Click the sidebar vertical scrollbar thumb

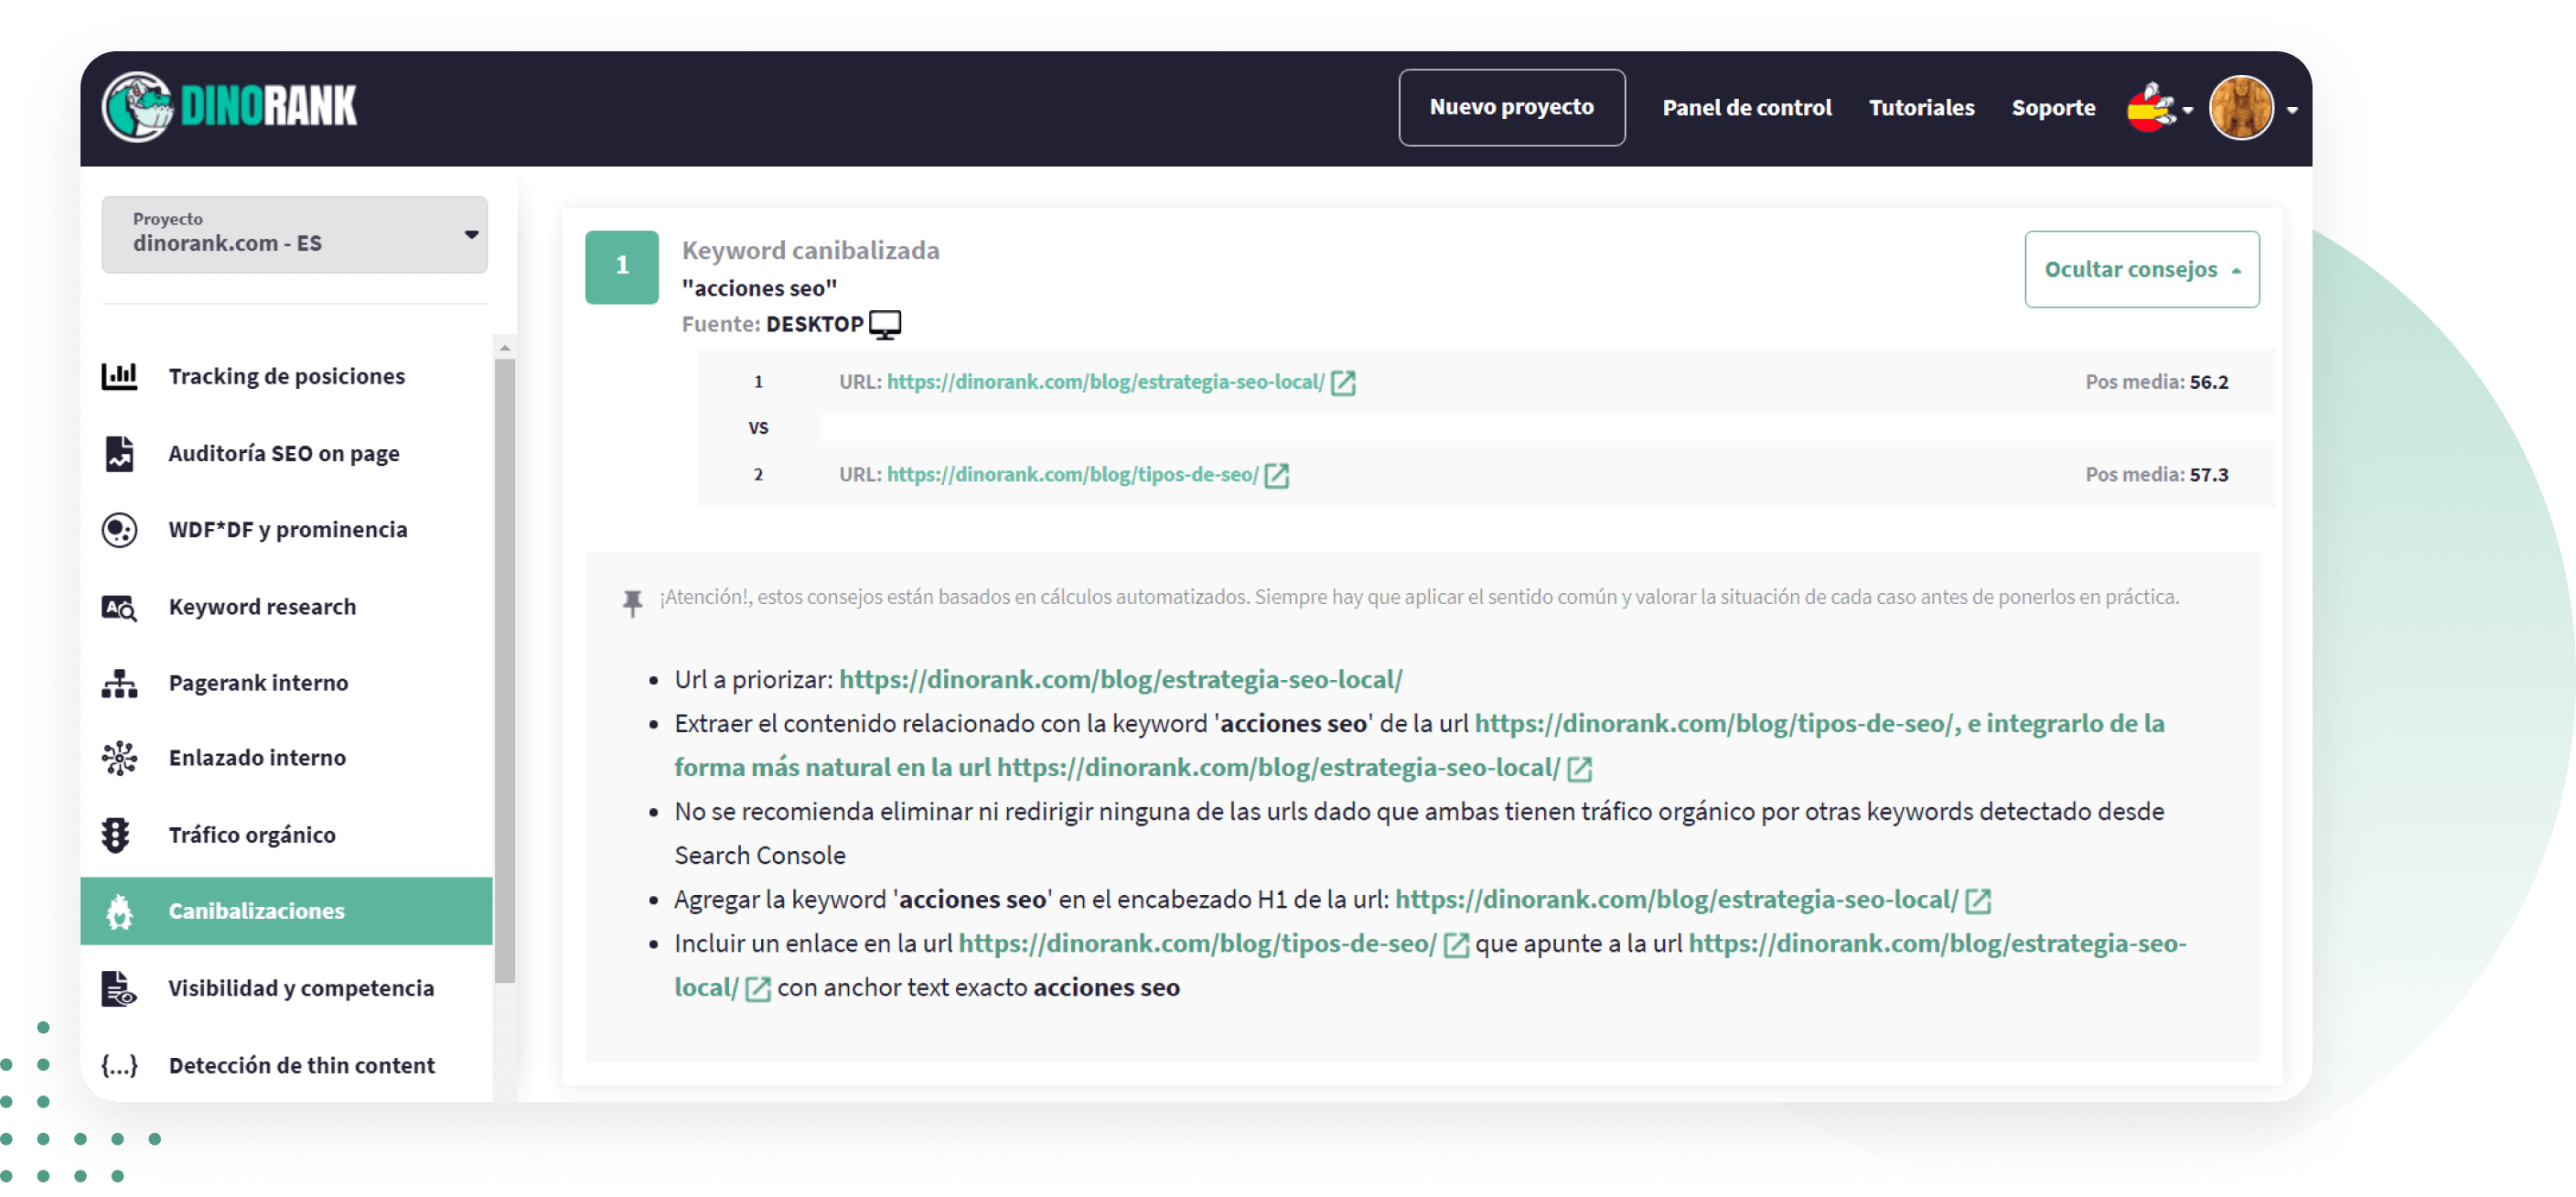pyautogui.click(x=505, y=671)
